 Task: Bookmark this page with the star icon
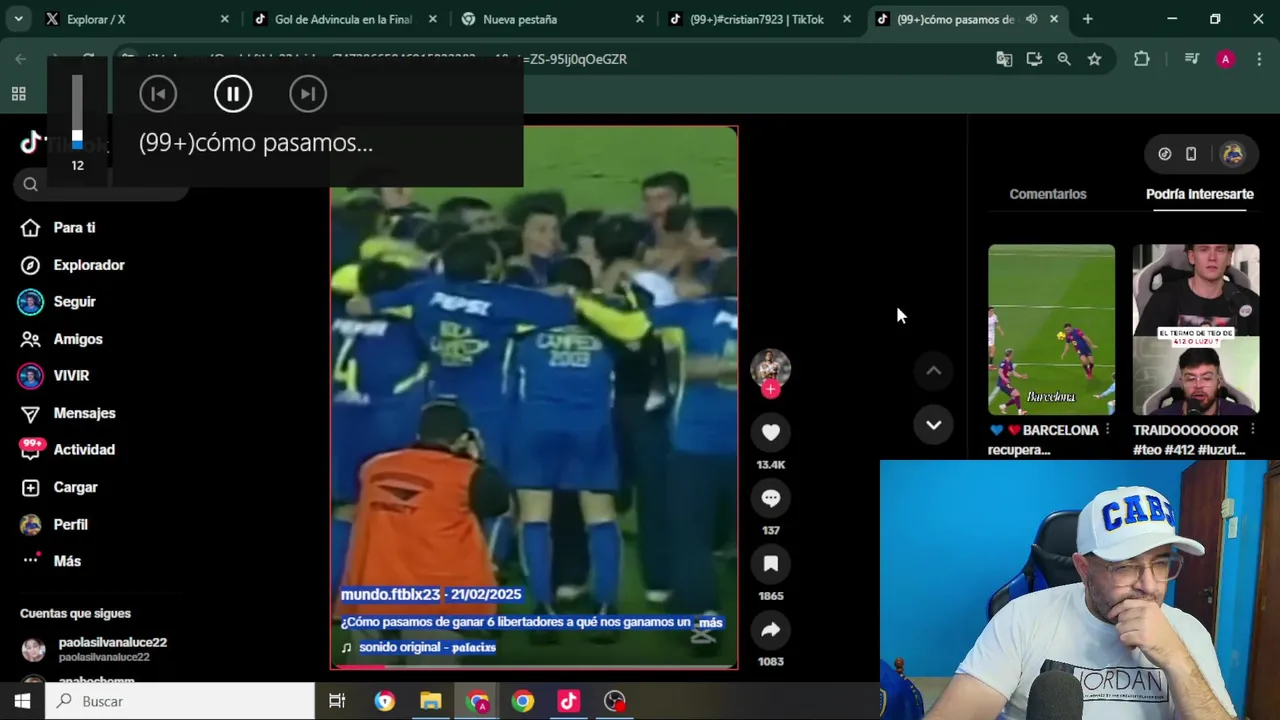[x=1094, y=59]
